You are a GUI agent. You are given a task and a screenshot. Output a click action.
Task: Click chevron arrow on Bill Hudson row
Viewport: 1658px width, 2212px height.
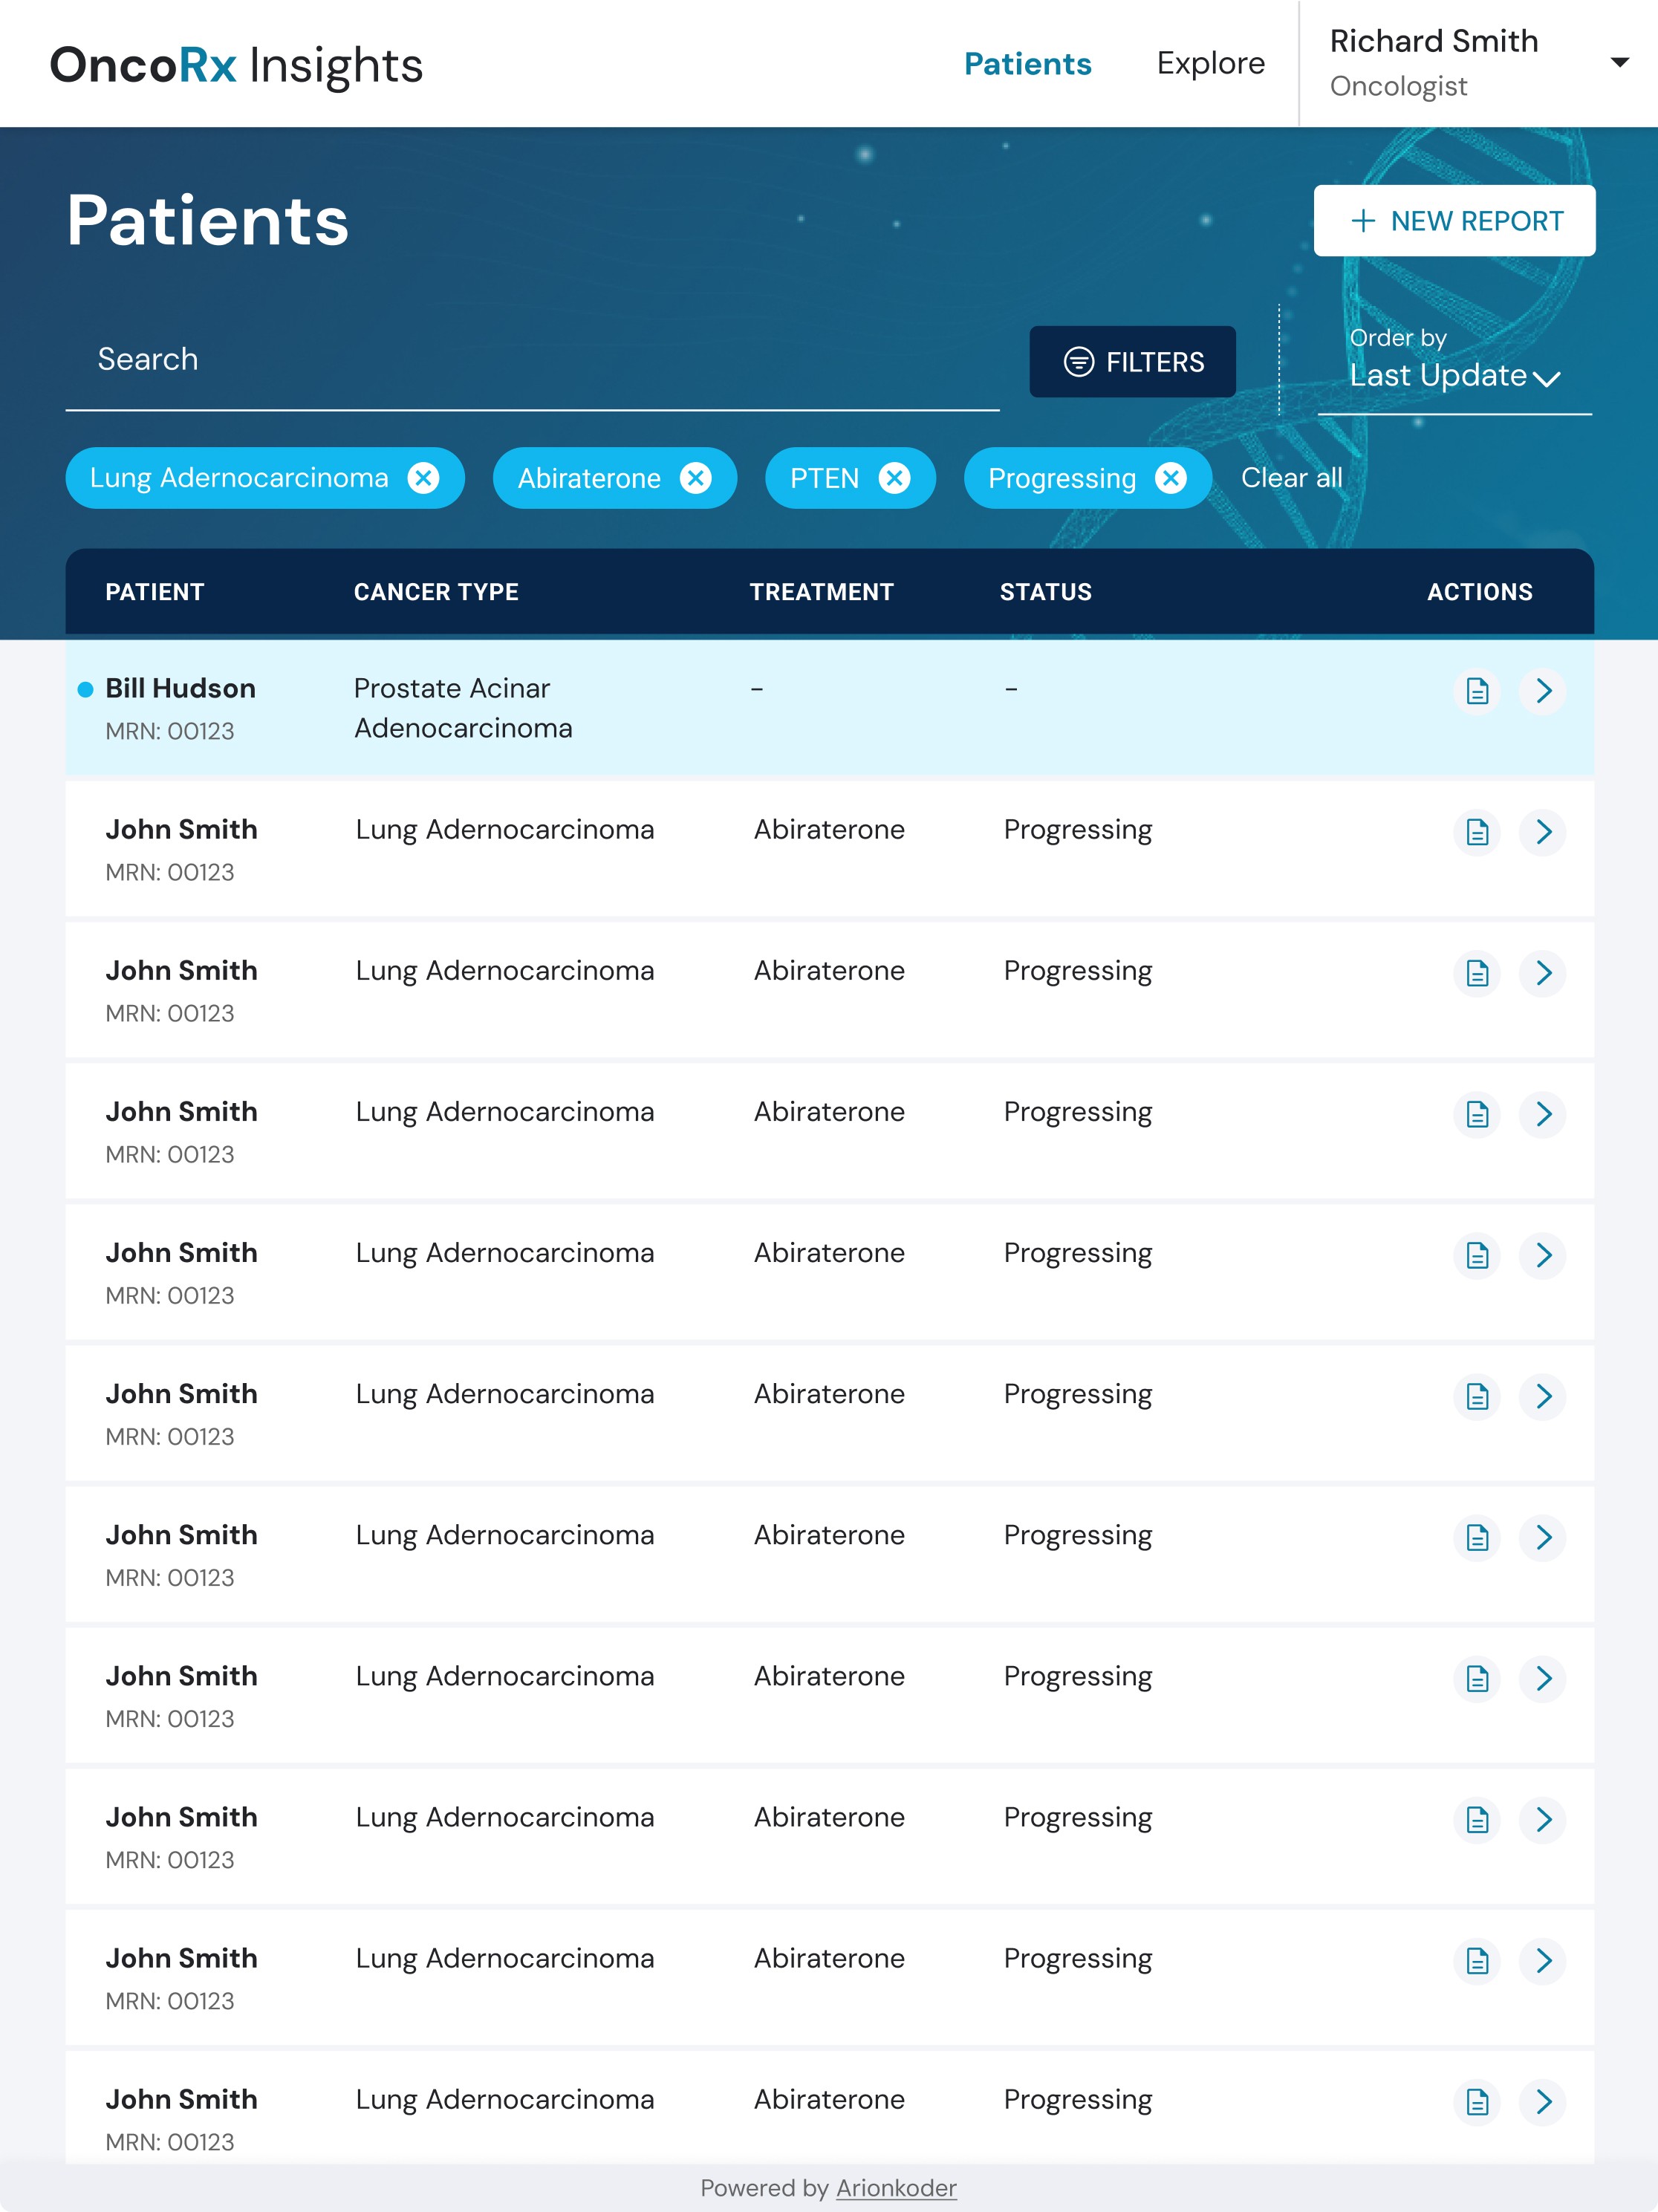1543,691
